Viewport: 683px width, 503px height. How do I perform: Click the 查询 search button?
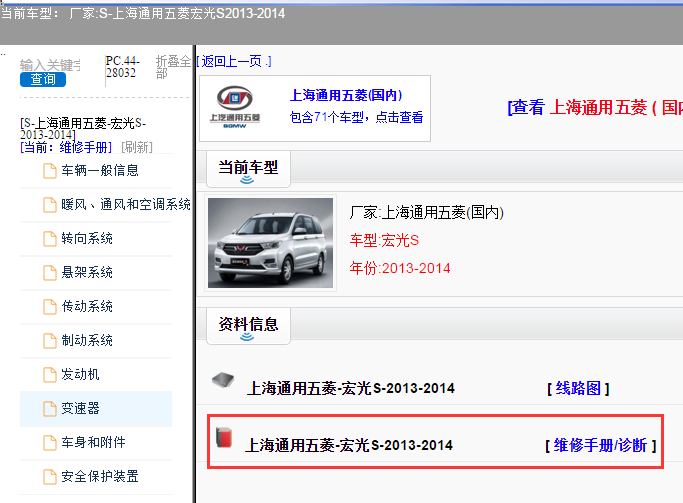pos(43,79)
